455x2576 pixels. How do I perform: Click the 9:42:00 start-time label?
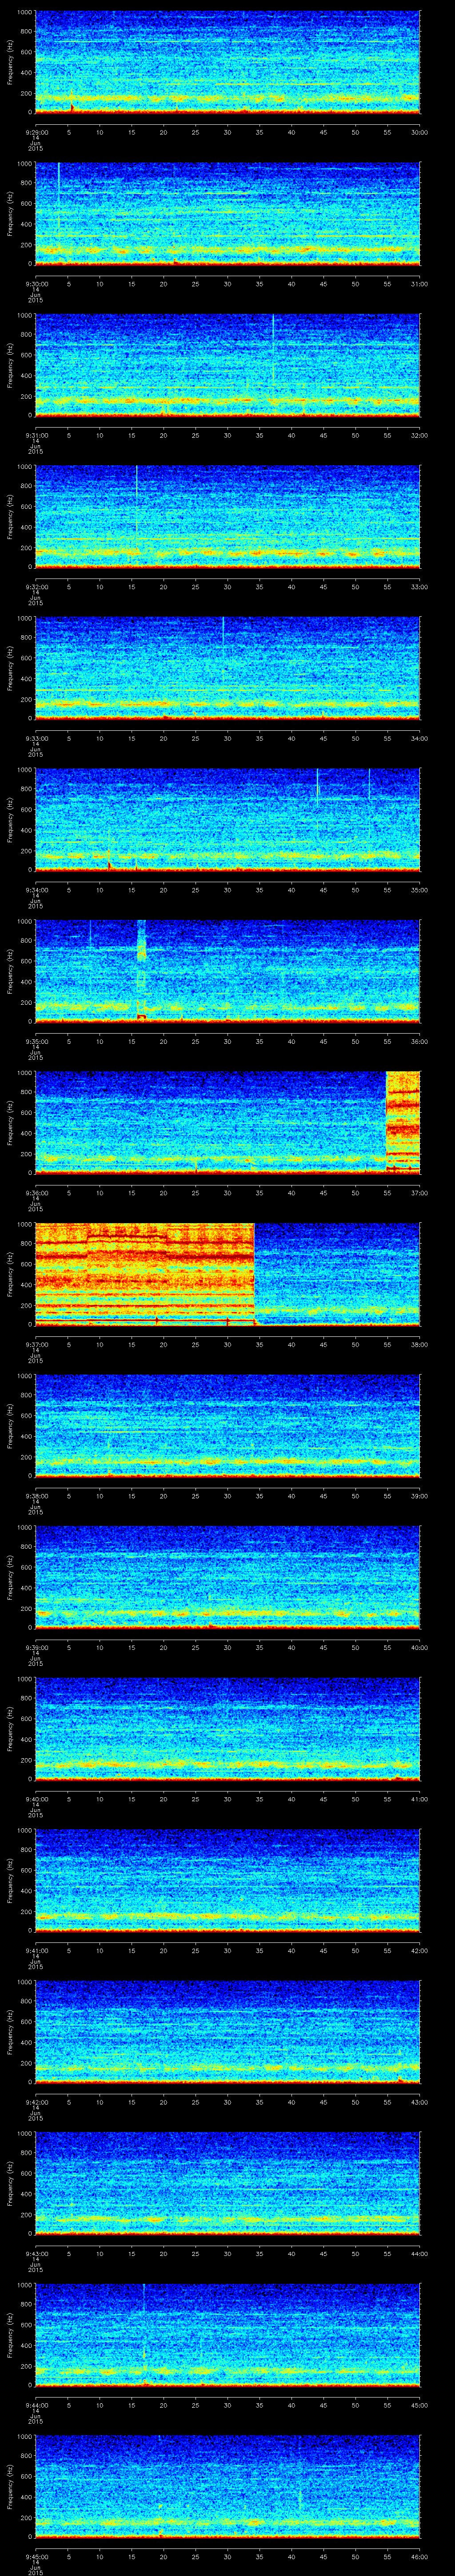[x=36, y=2102]
